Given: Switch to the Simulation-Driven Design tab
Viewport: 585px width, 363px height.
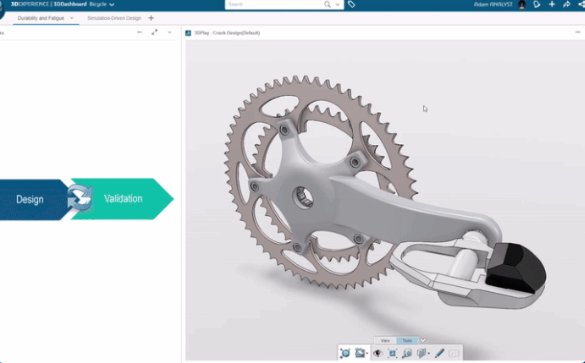Looking at the screenshot, I should [114, 18].
